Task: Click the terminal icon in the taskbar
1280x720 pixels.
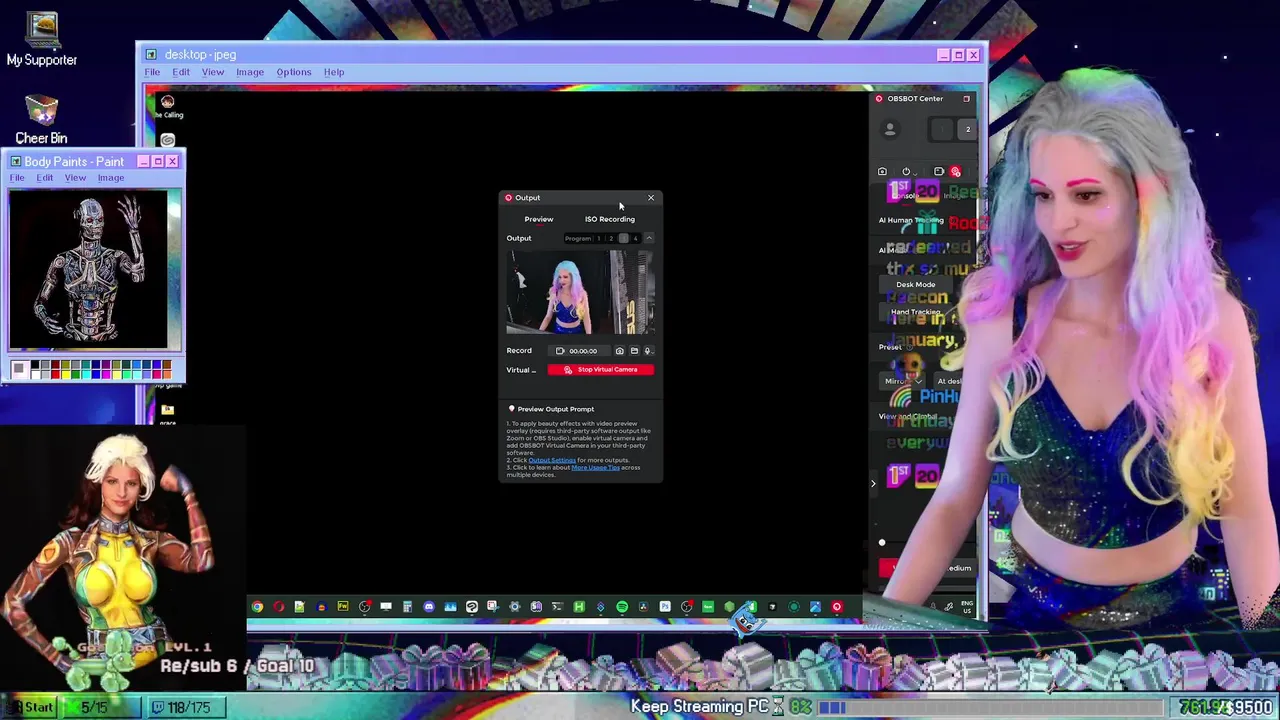Action: pos(558,606)
